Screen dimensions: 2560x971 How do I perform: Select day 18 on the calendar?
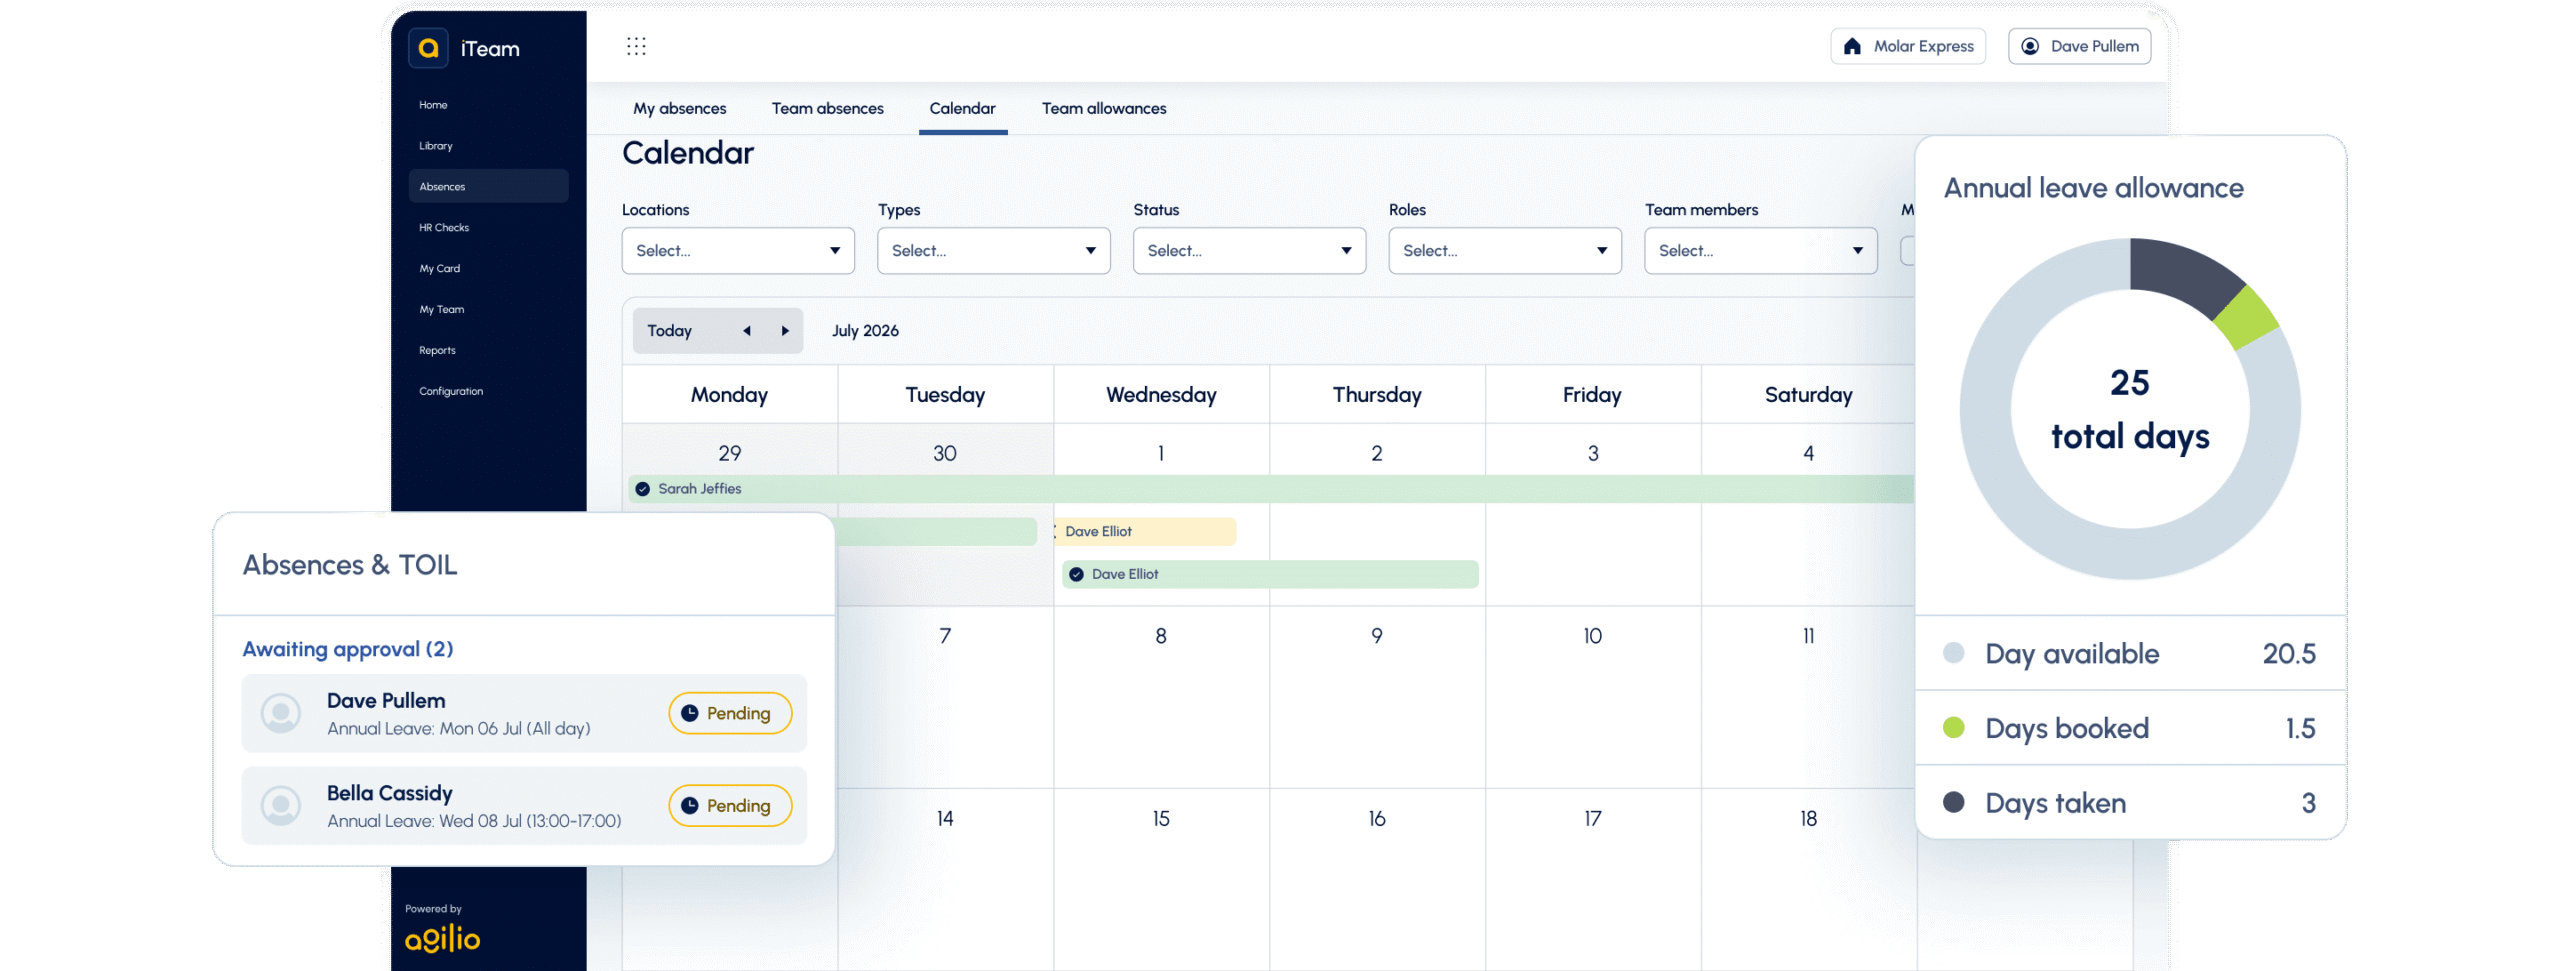click(x=1808, y=819)
